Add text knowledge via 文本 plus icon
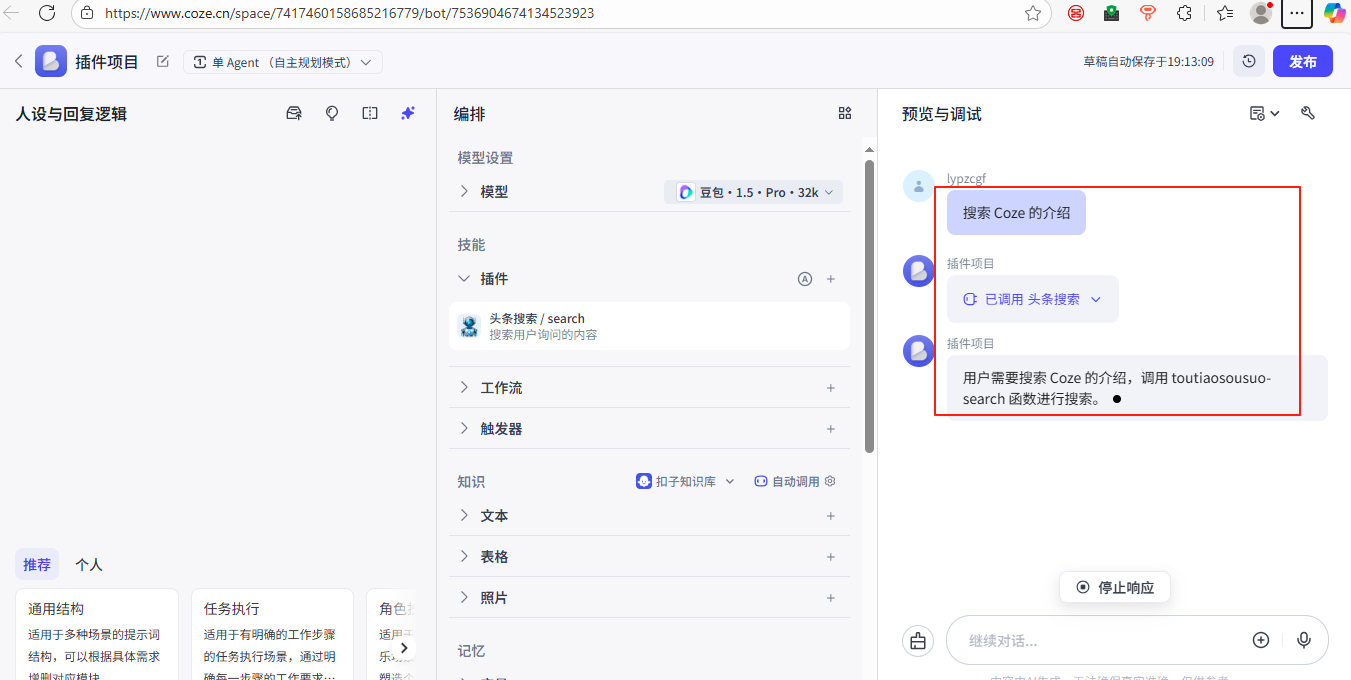Screen dimensions: 1351x680 pyautogui.click(x=831, y=516)
